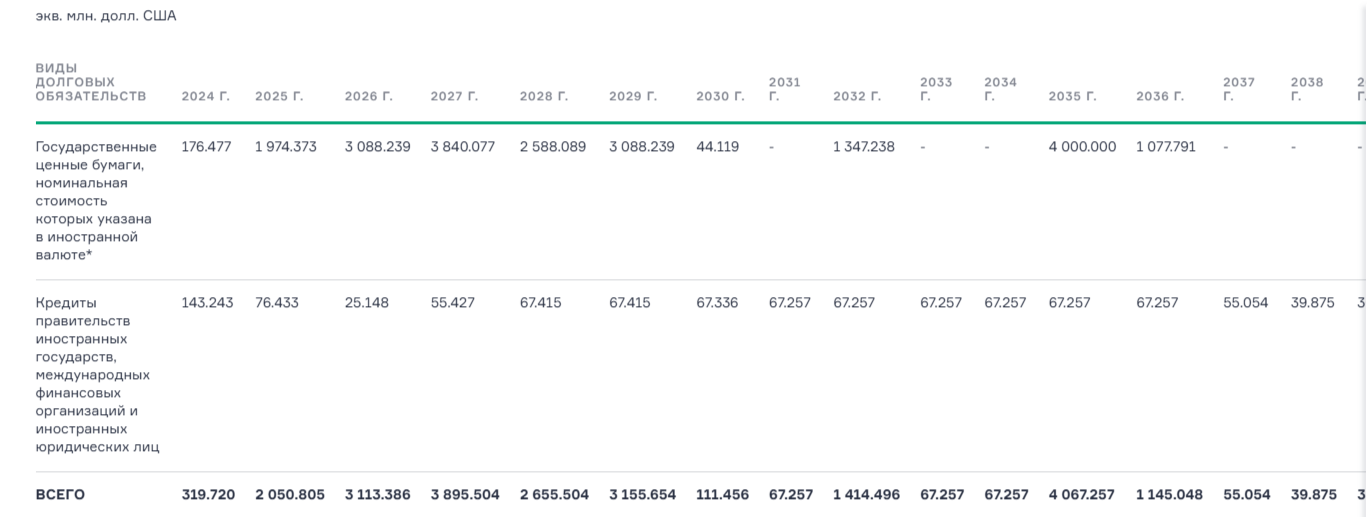The image size is (1367, 517).
Task: Select the 2035 Г. column header
Action: coord(1072,97)
